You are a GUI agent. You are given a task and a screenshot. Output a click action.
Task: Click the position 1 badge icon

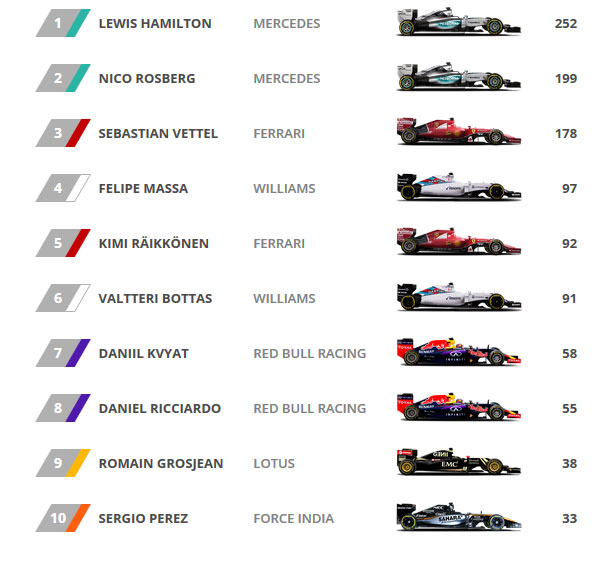(x=63, y=23)
